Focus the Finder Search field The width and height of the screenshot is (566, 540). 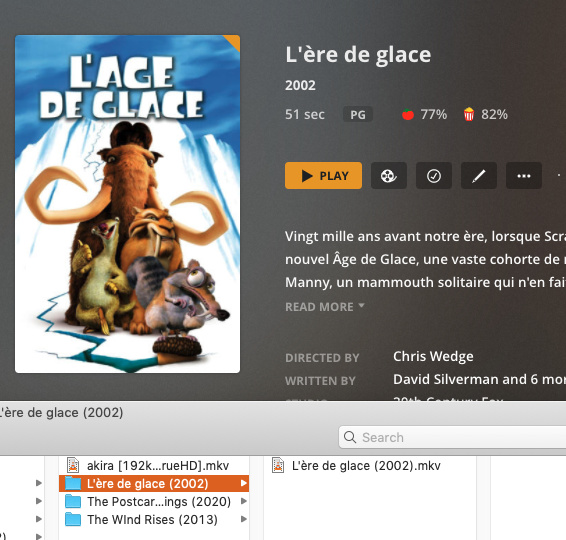(452, 437)
